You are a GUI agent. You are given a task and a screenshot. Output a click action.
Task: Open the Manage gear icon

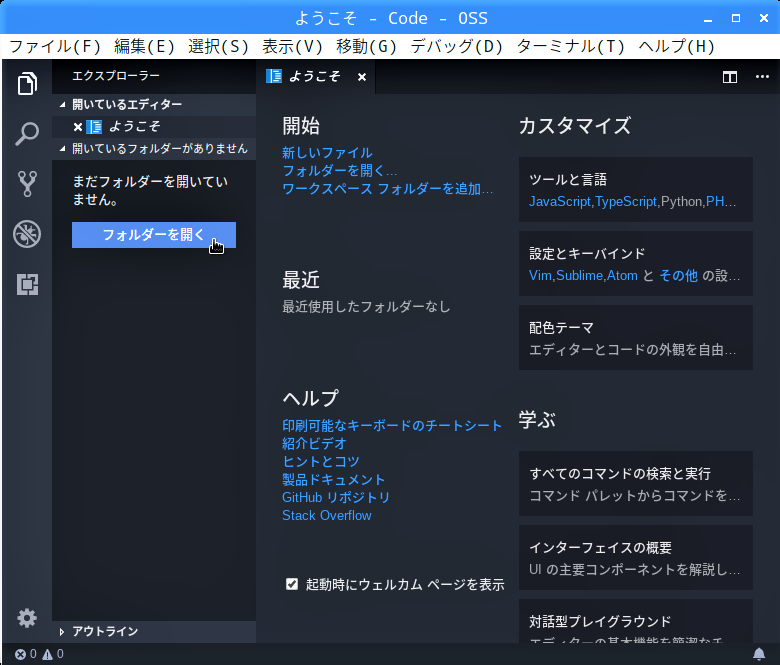(27, 618)
